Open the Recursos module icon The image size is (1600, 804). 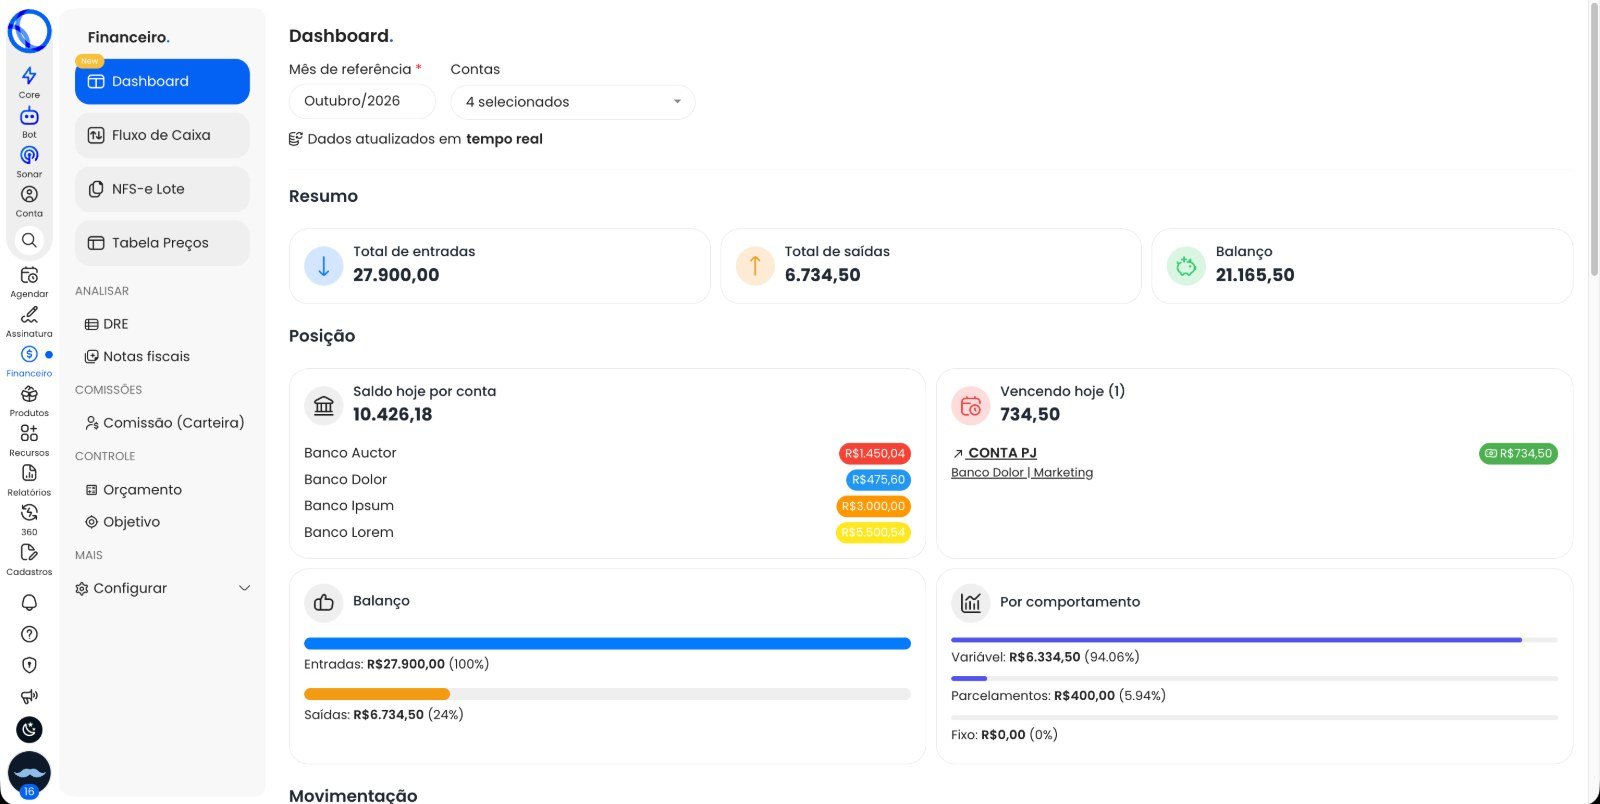[29, 433]
